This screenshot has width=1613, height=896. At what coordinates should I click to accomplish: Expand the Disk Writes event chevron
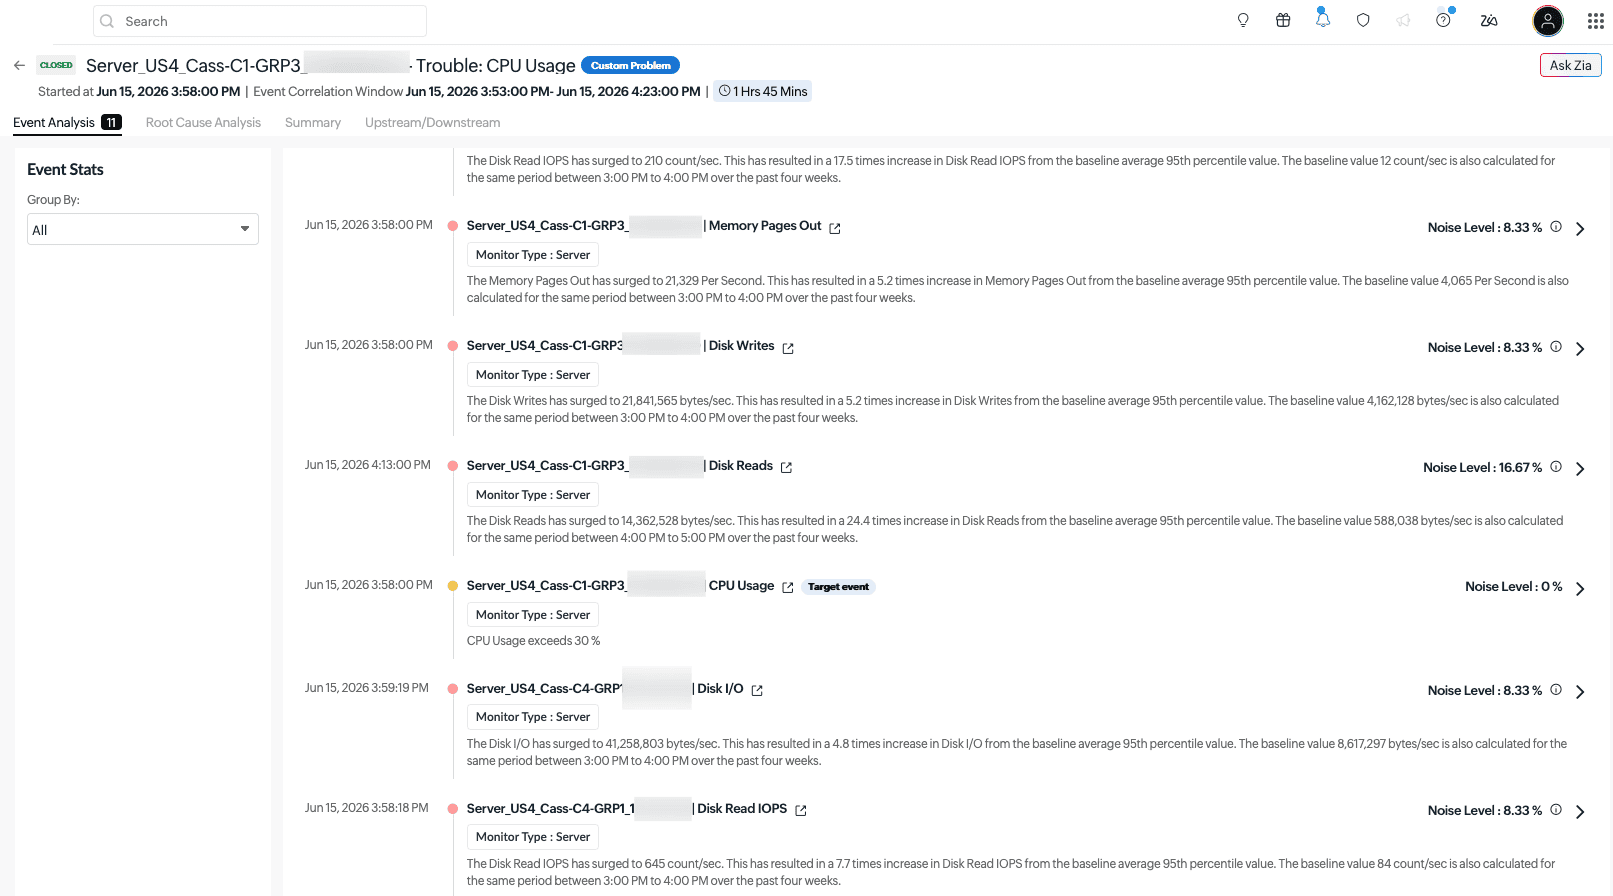[x=1580, y=349]
